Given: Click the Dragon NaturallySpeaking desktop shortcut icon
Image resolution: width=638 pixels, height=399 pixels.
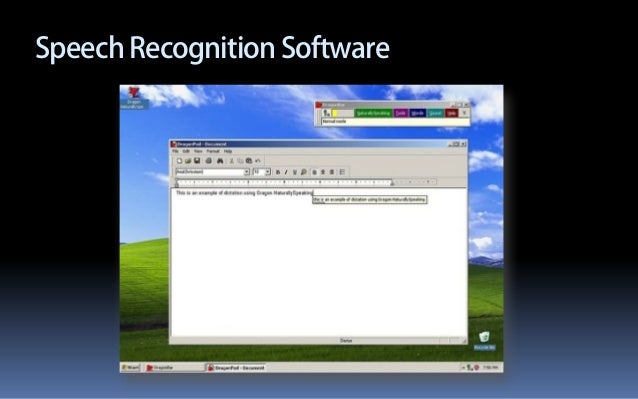Looking at the screenshot, I should tap(134, 98).
